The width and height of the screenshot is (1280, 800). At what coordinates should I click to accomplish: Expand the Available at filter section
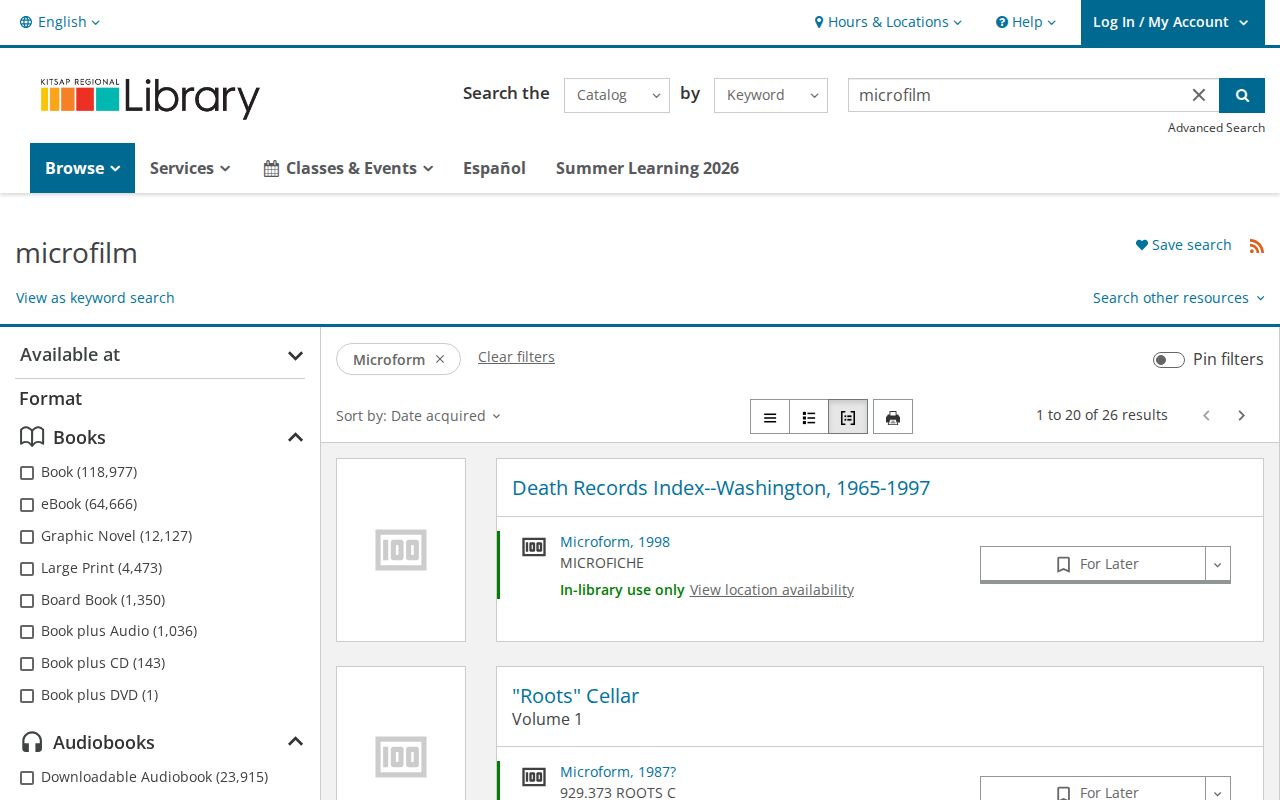pos(160,355)
